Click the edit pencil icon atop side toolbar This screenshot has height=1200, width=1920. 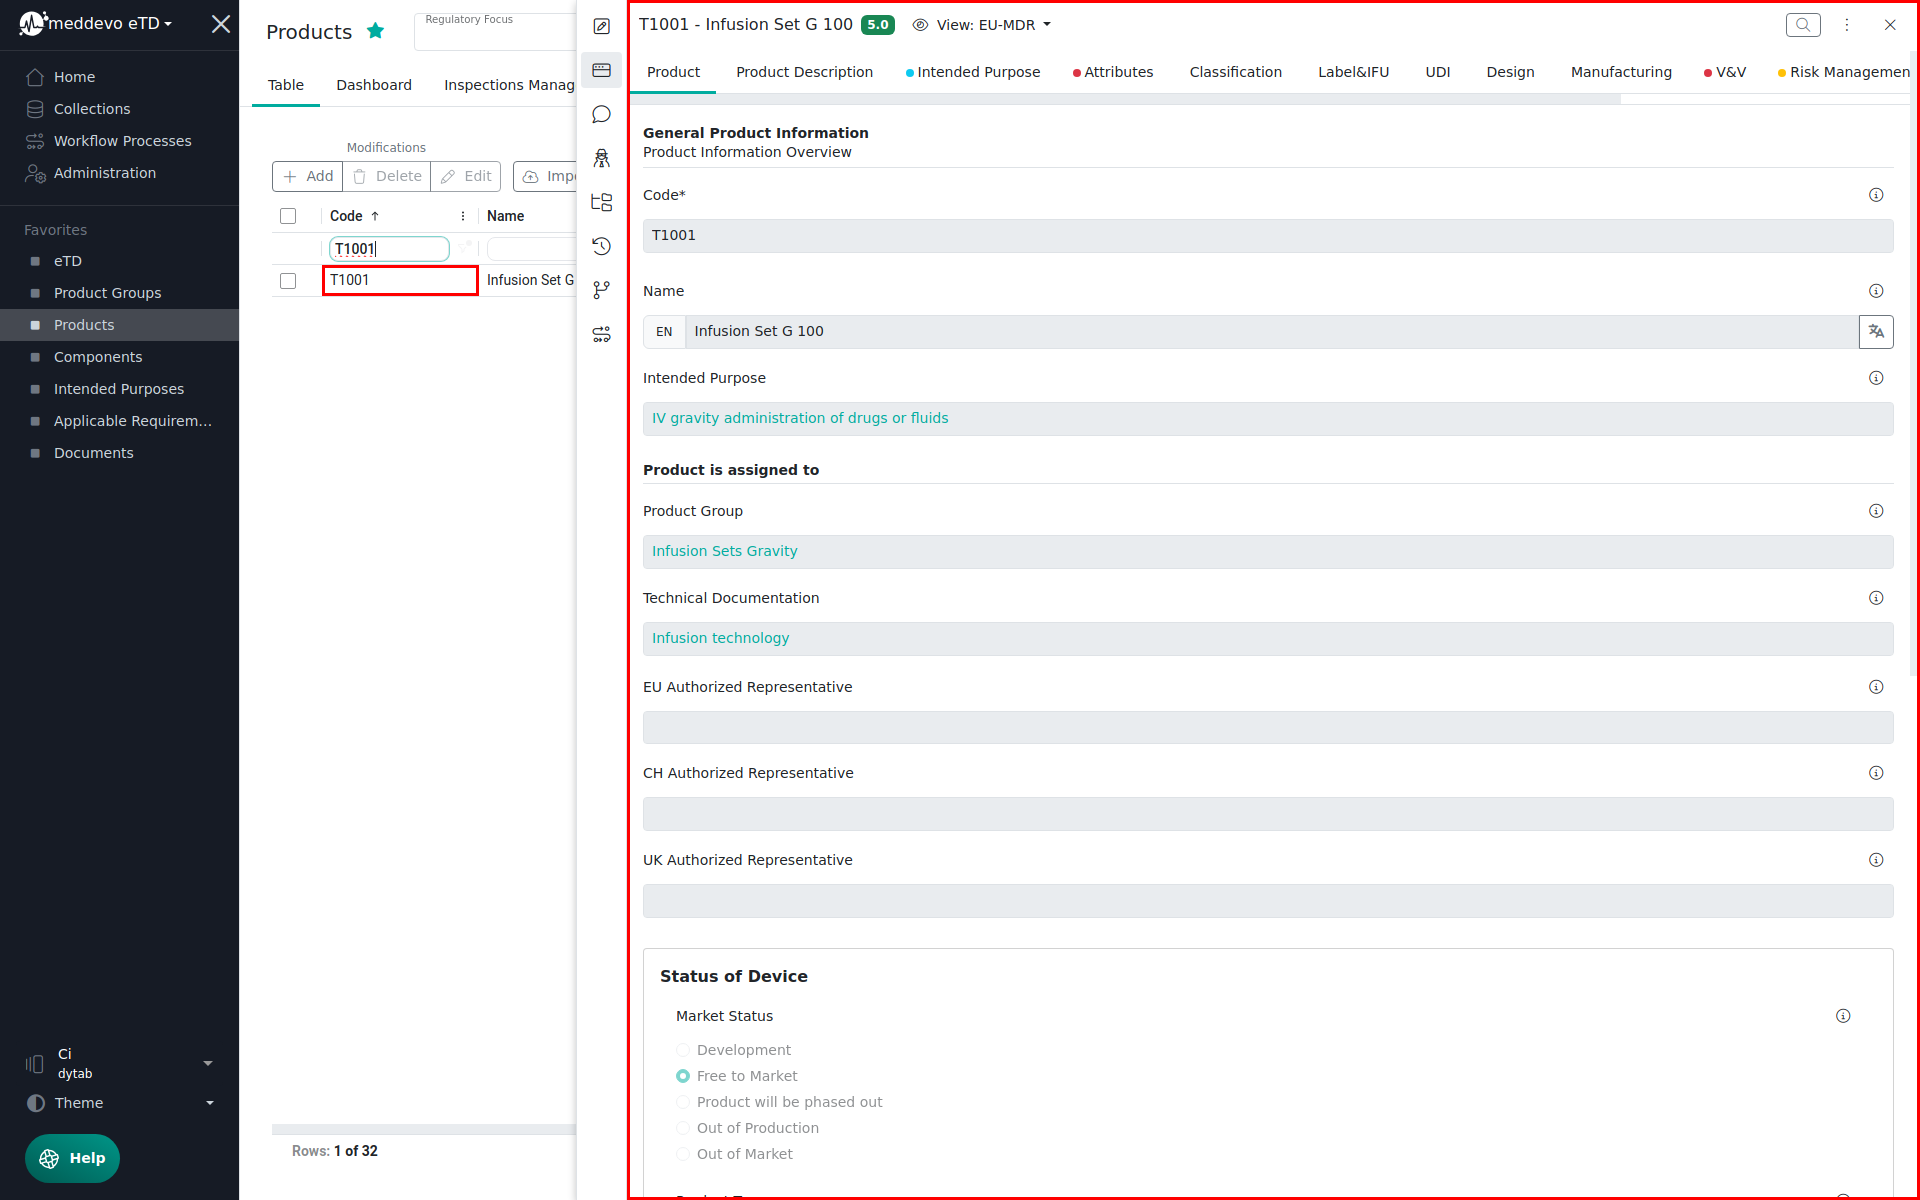tap(601, 27)
